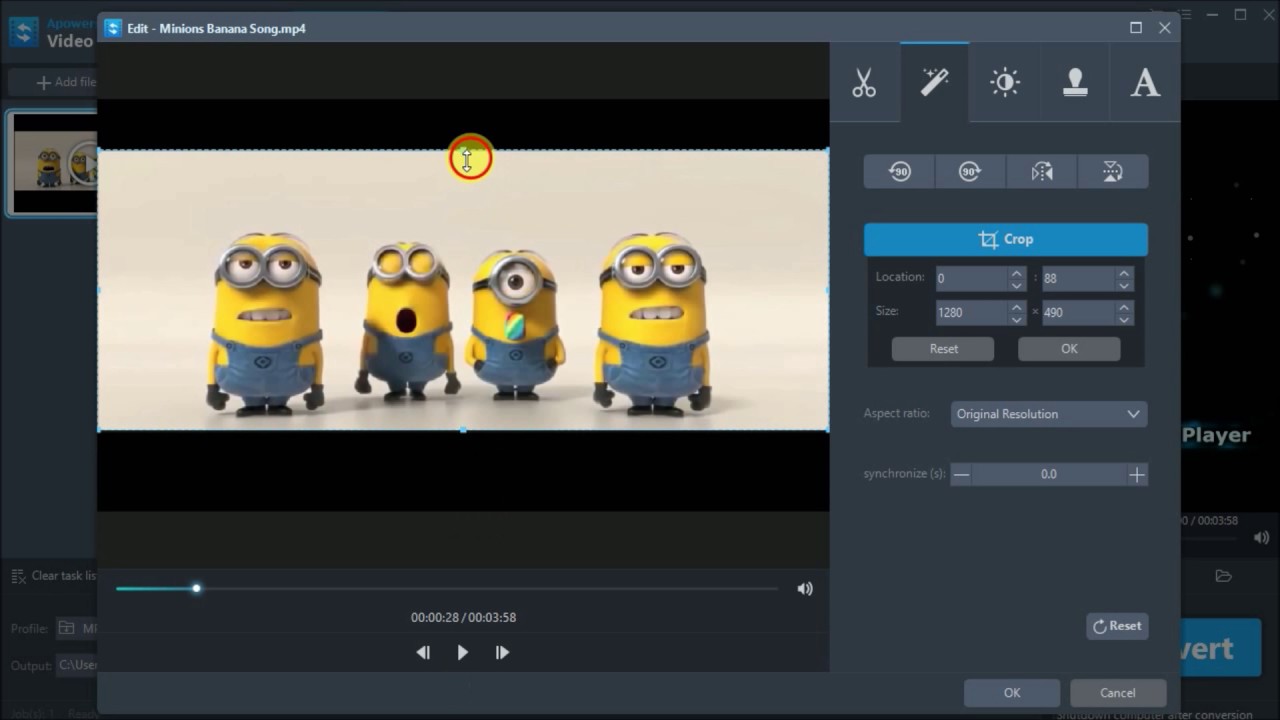
Task: Decrease synchronize value with minus
Action: tap(961, 474)
